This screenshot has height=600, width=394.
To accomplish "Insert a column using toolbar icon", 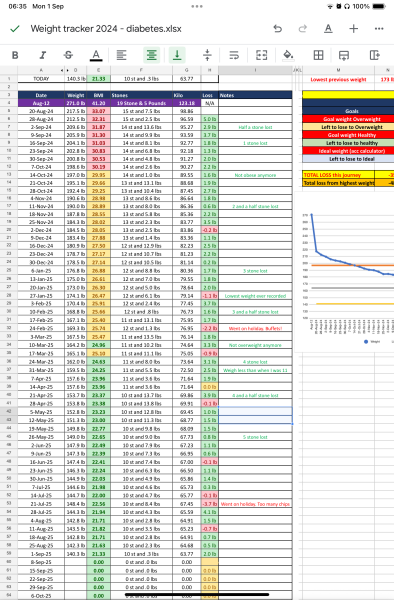I will tap(375, 55).
